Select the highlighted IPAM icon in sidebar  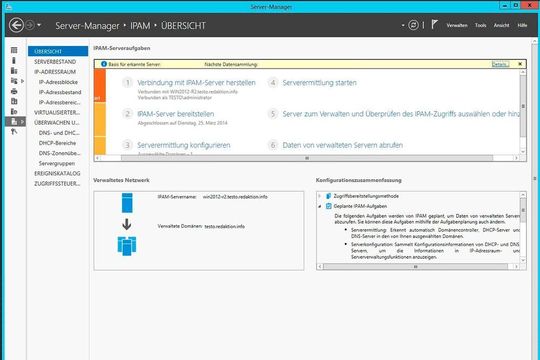(14, 122)
